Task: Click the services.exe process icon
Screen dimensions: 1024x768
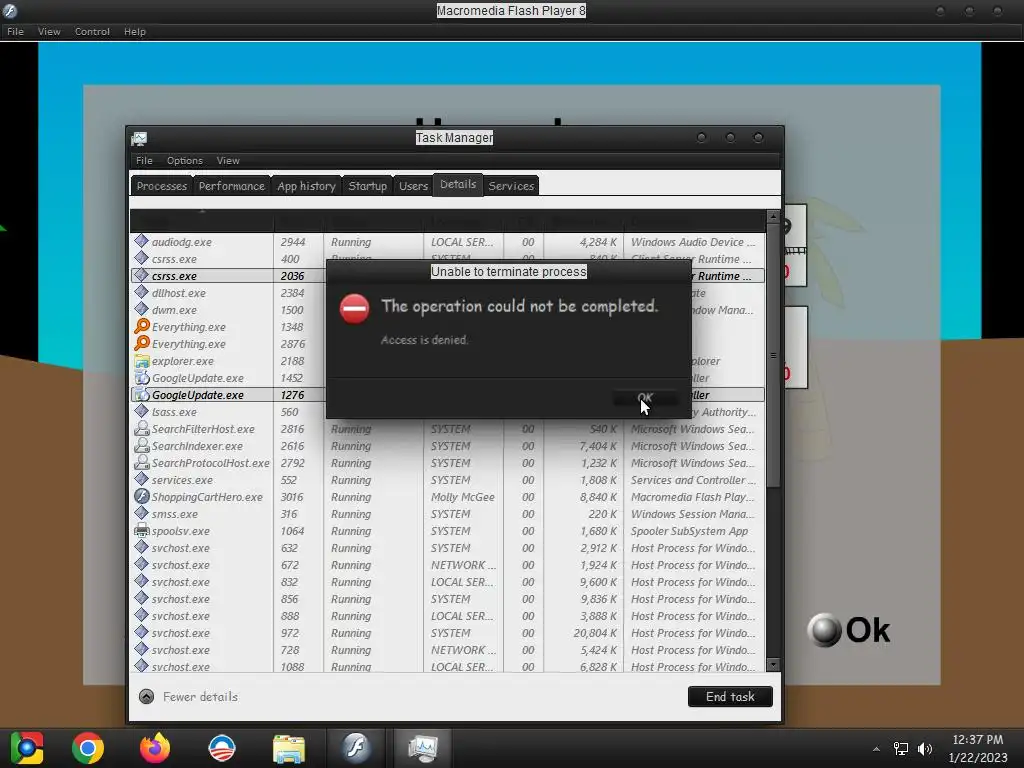Action: pyautogui.click(x=141, y=479)
